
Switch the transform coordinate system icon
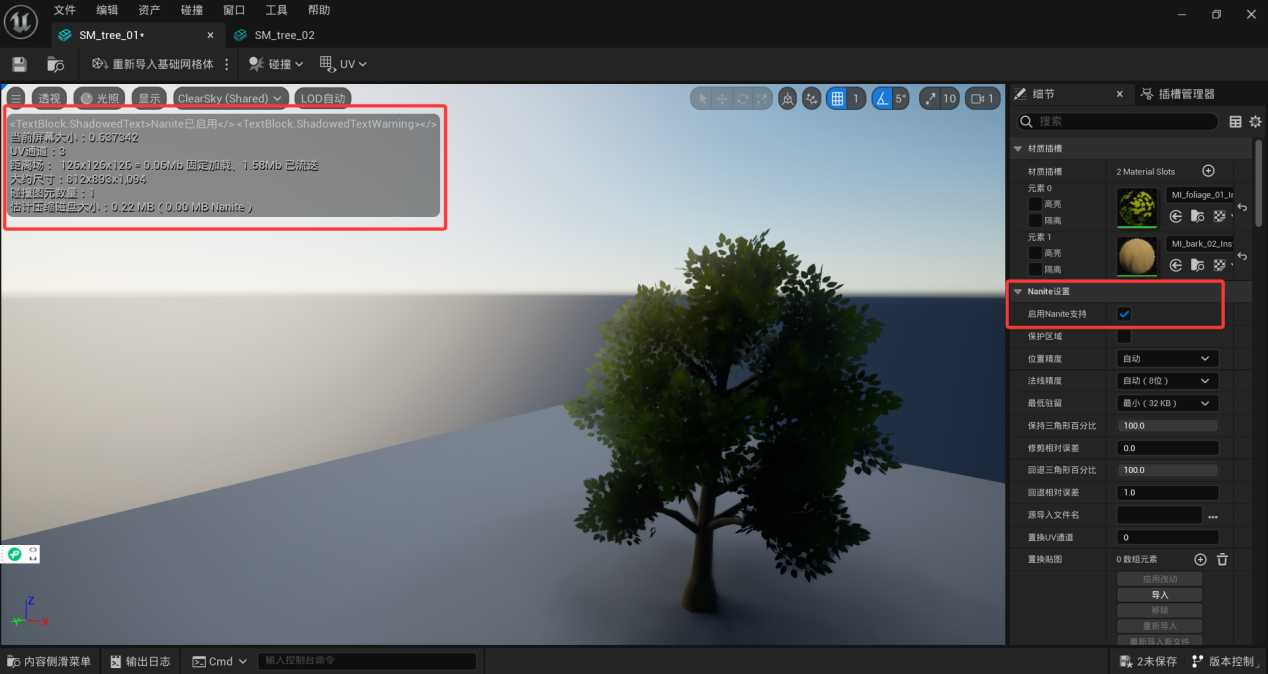pyautogui.click(x=789, y=98)
